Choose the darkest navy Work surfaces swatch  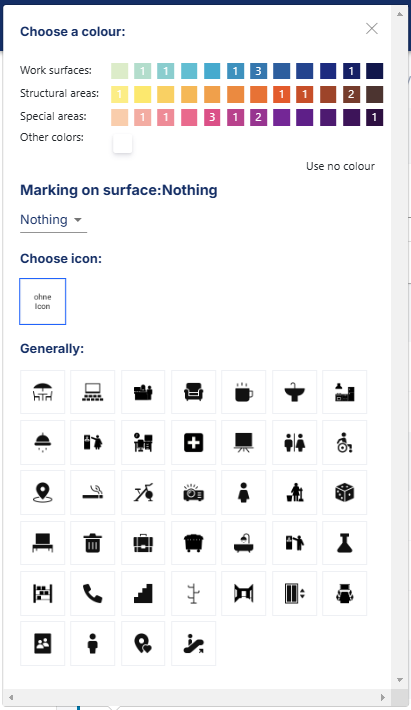(x=374, y=71)
